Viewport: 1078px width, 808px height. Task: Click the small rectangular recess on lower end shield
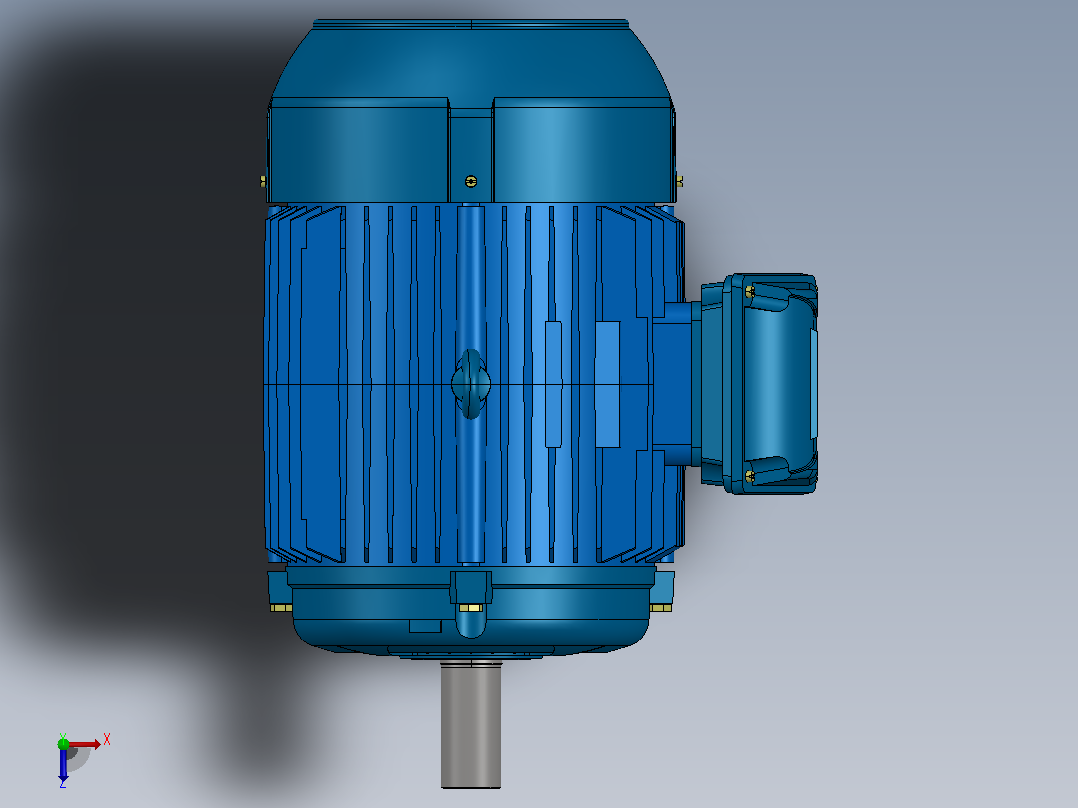(x=425, y=626)
